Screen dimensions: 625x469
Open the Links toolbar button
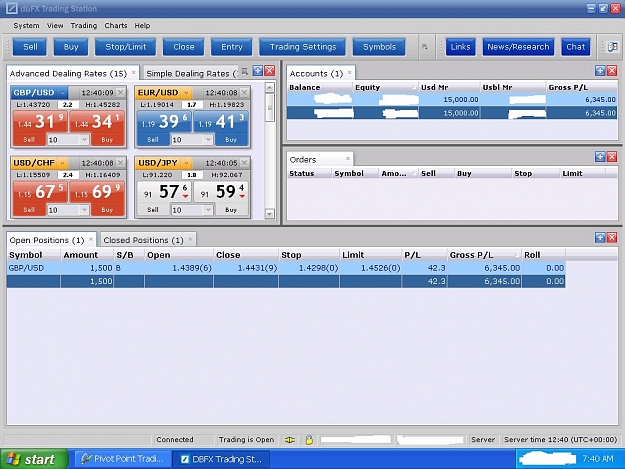(x=460, y=47)
